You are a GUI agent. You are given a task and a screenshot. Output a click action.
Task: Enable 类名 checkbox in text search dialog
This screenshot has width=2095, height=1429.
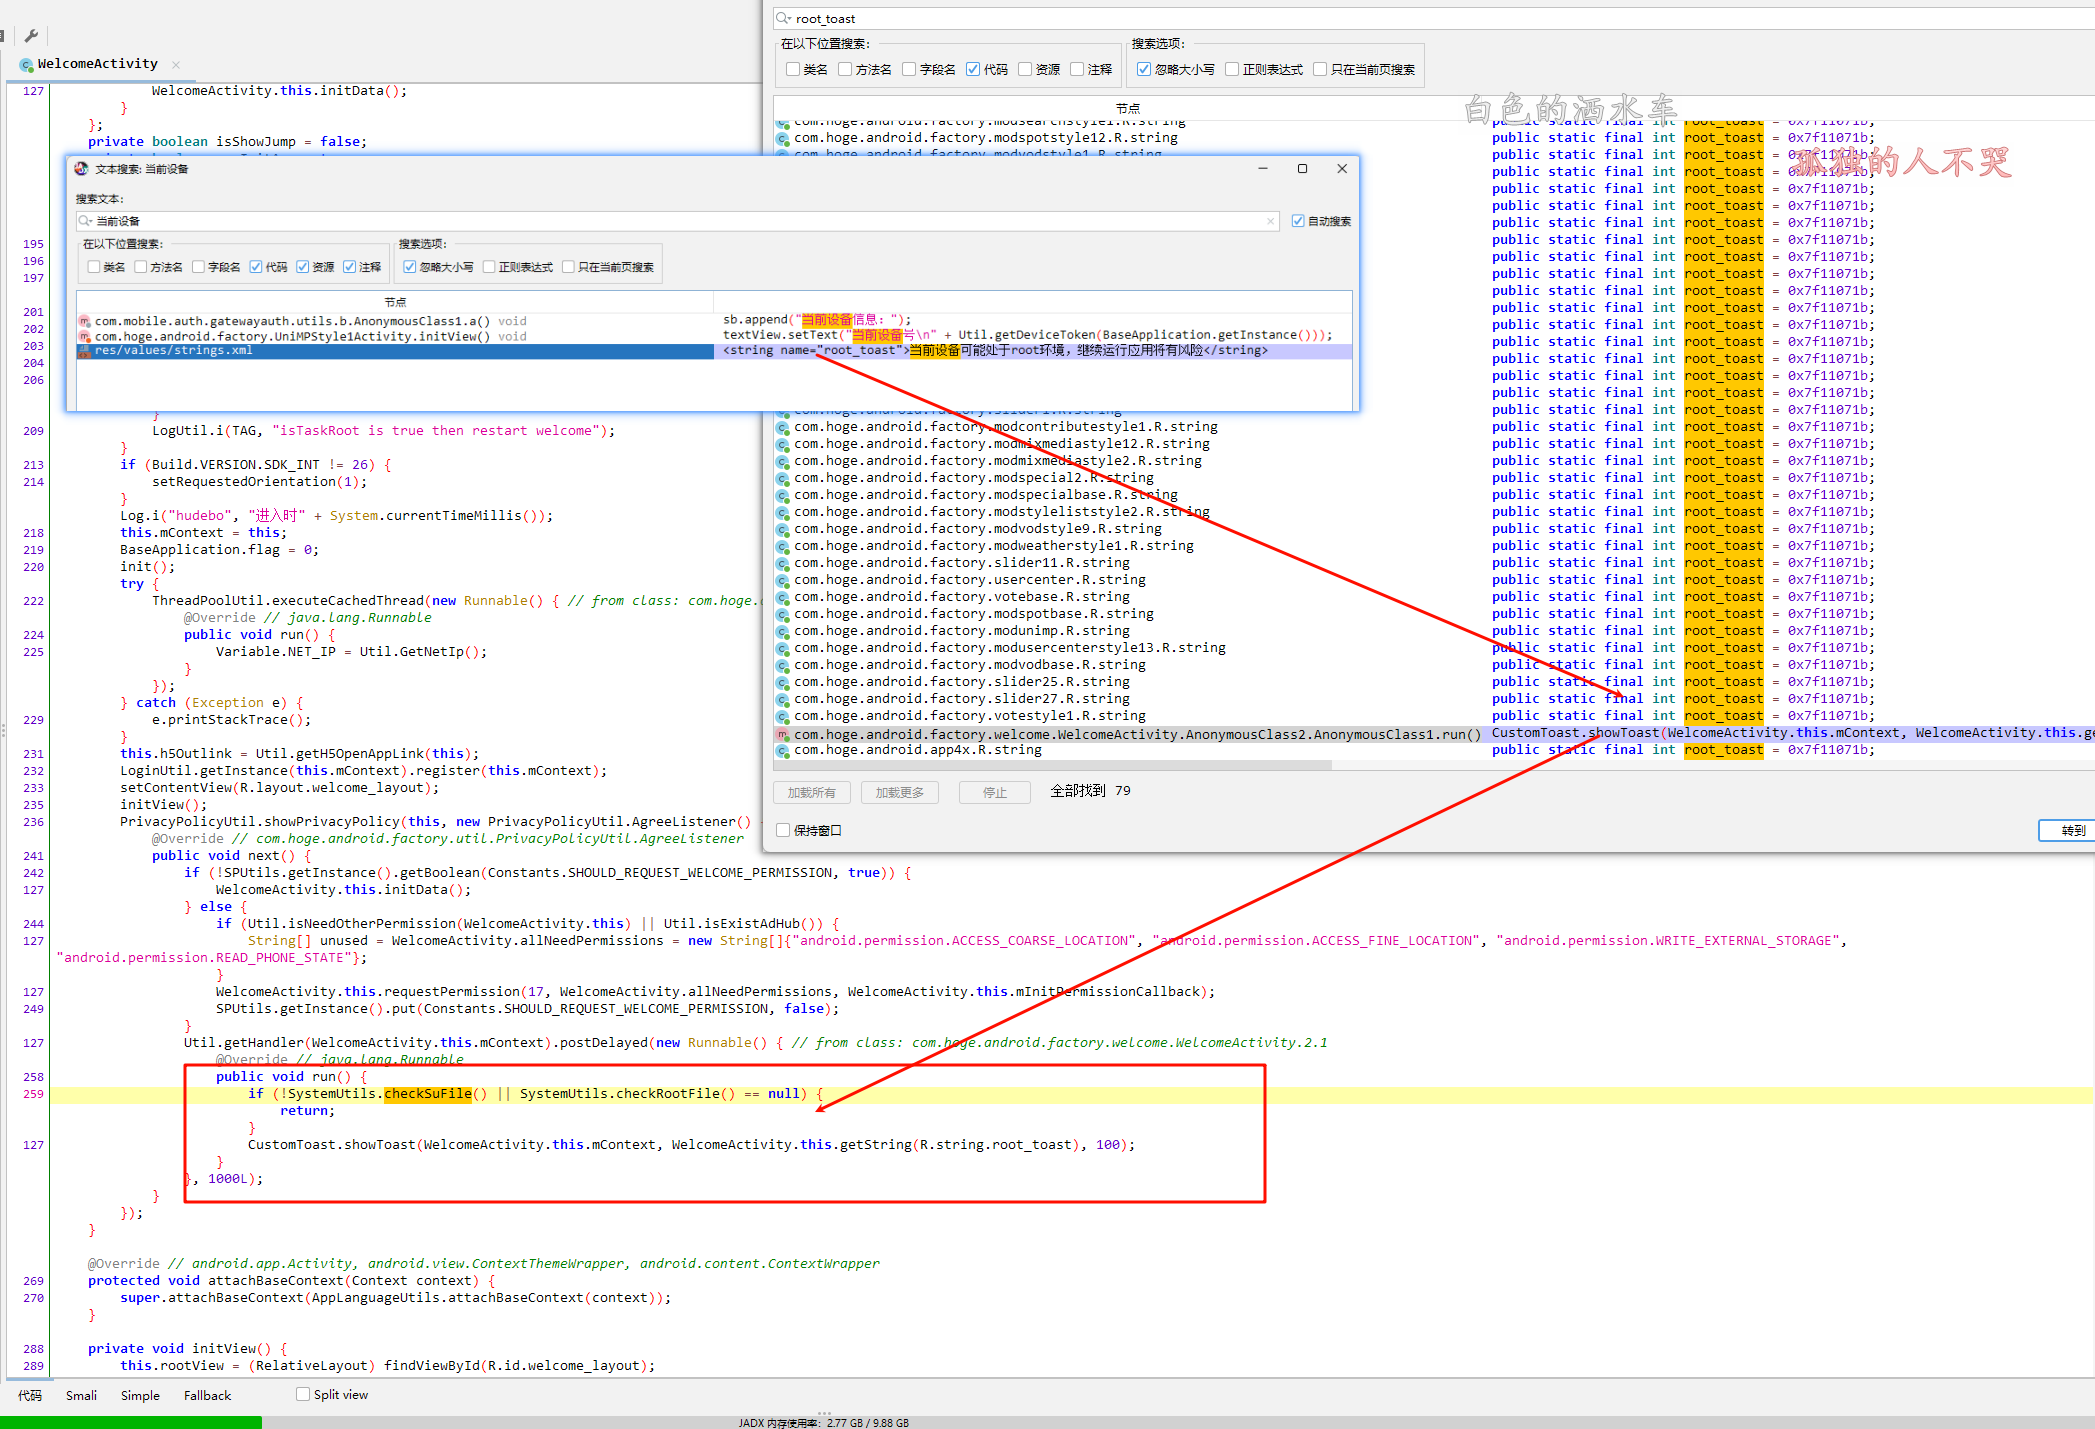click(94, 267)
